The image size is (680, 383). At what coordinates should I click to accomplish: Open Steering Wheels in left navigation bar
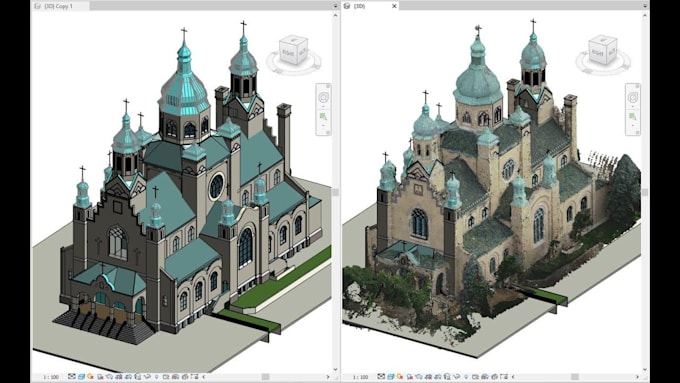[x=323, y=97]
